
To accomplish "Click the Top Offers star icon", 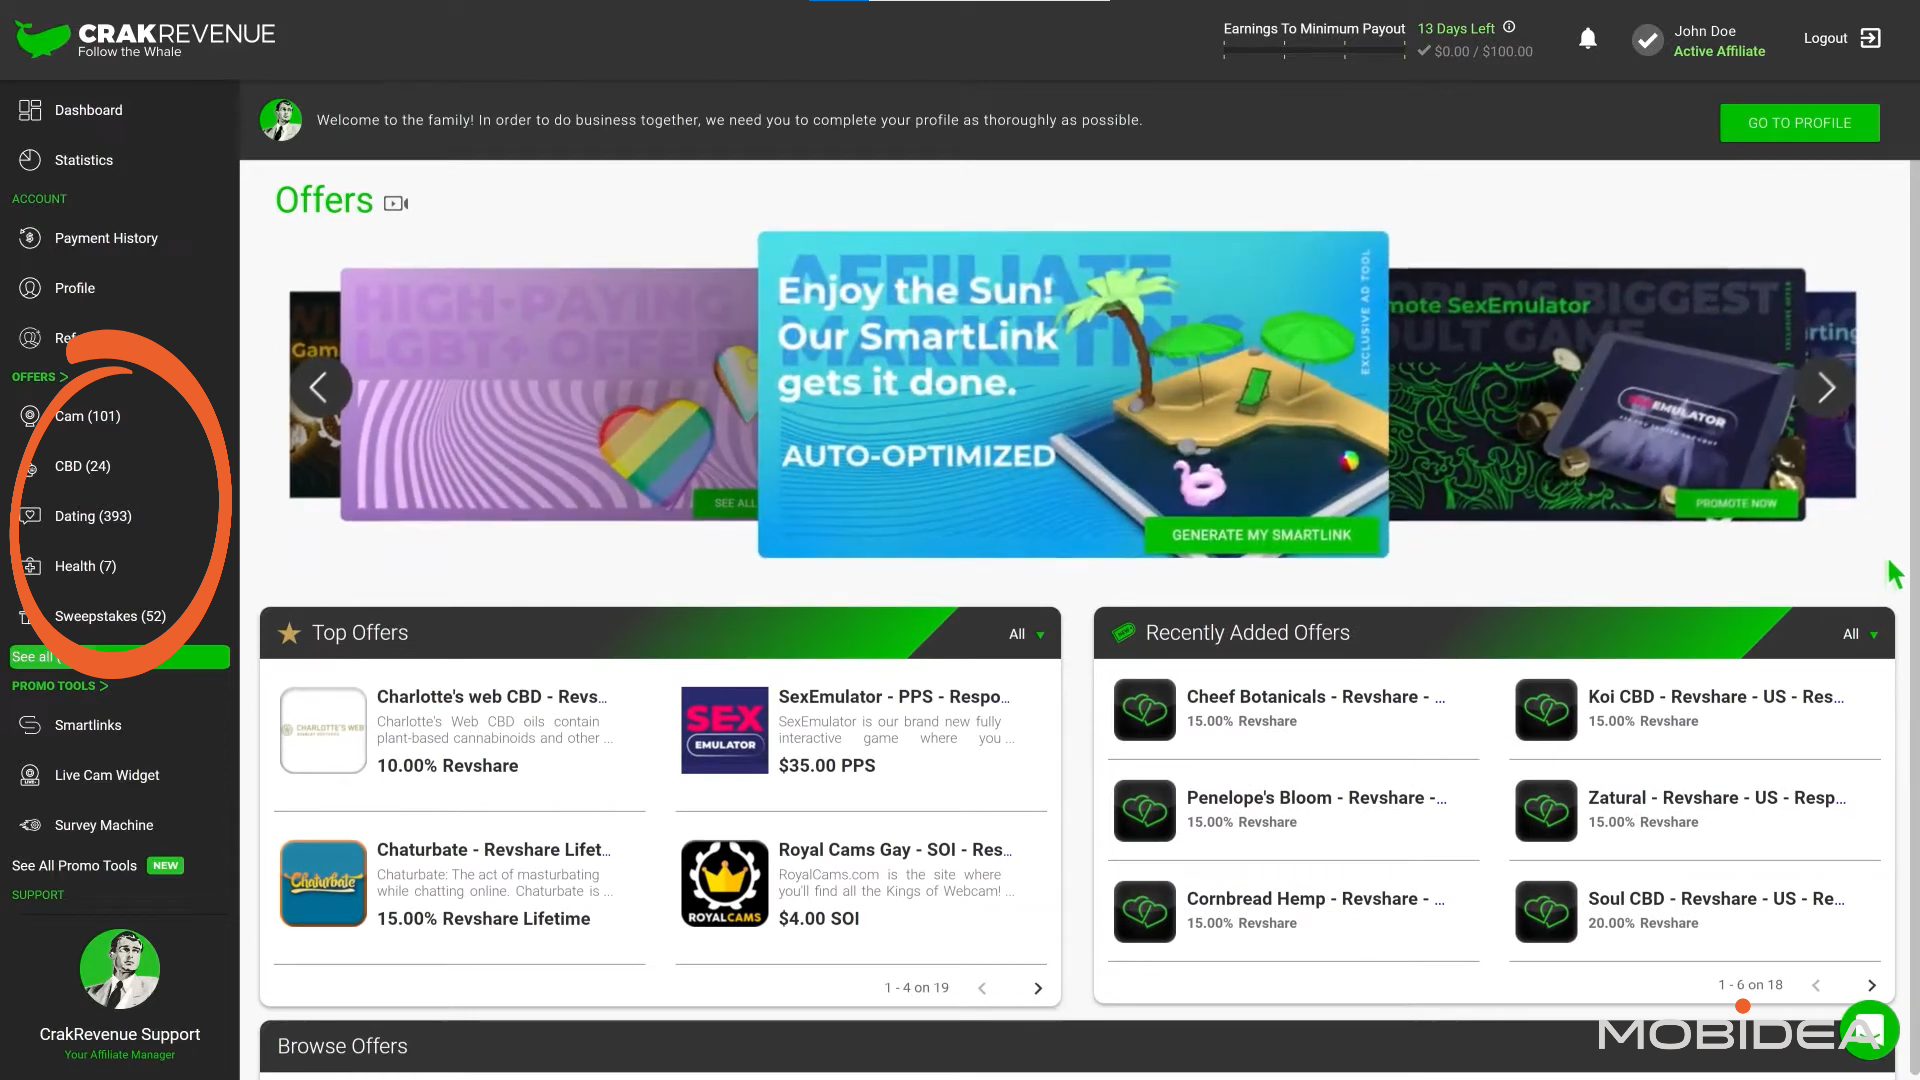I will (289, 633).
